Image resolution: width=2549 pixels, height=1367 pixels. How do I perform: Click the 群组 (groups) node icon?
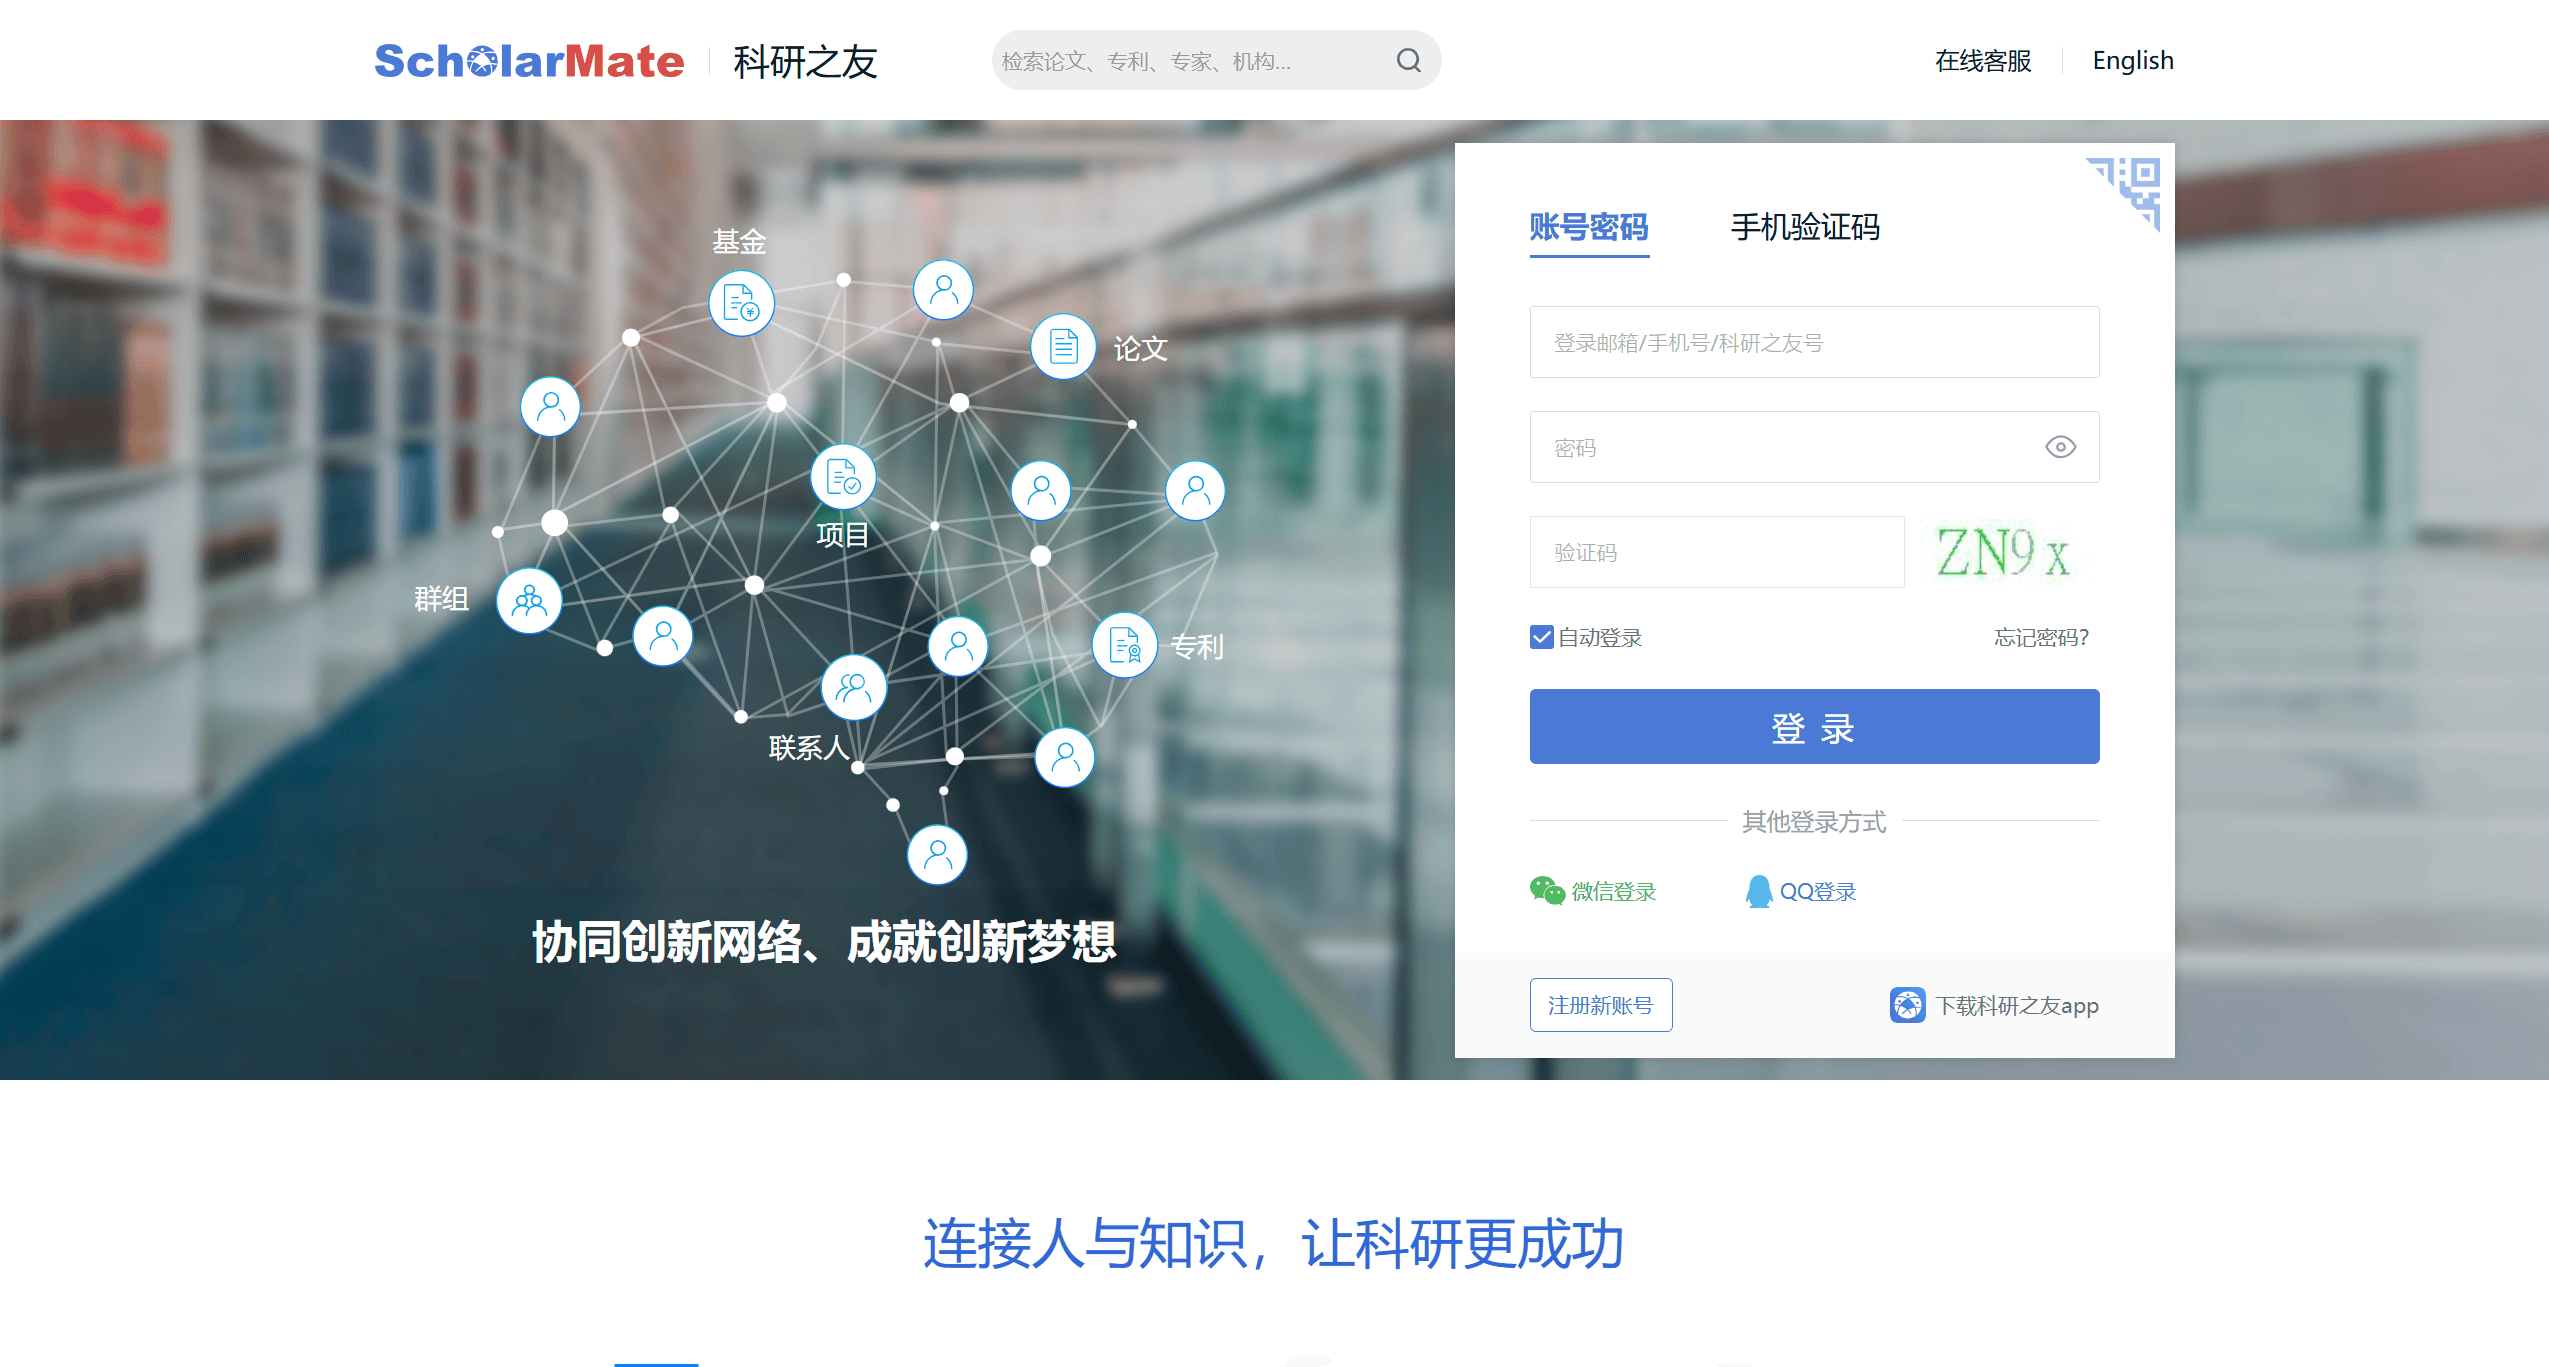[x=528, y=600]
